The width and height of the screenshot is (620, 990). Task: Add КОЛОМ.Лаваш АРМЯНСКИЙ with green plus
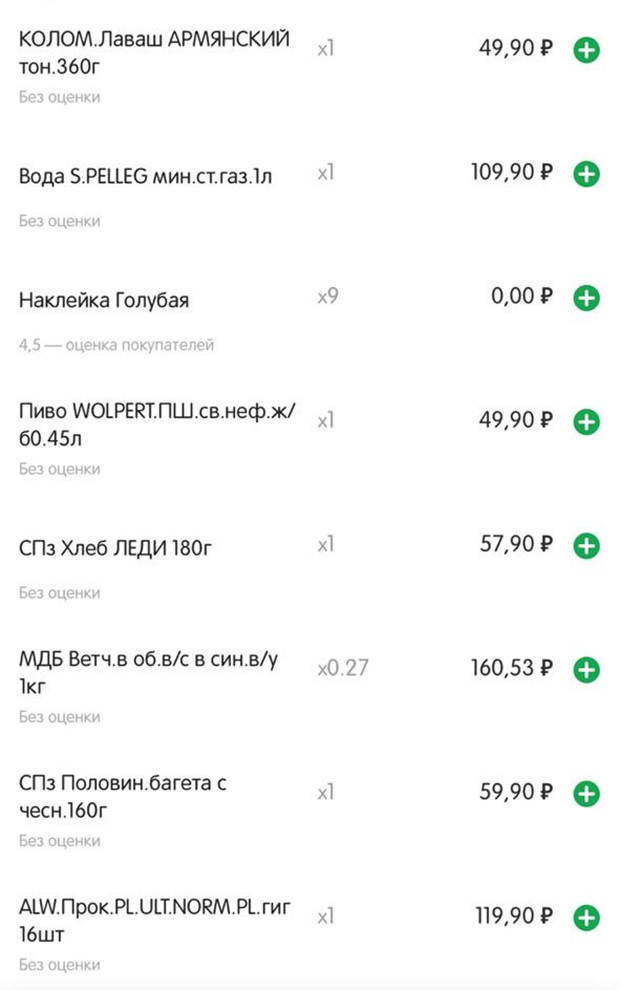586,50
